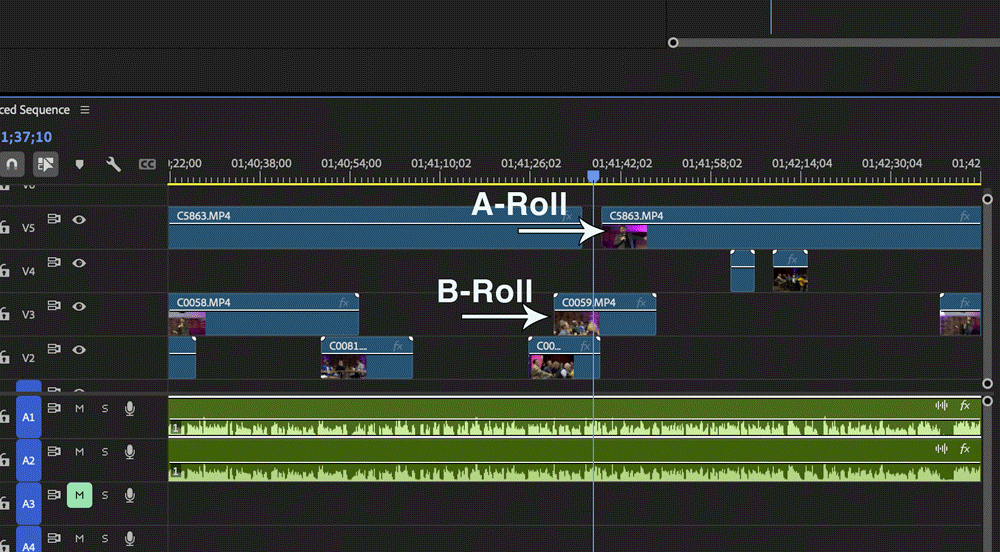Unmute track A3 with the M button
This screenshot has width=1000, height=552.
click(x=79, y=495)
